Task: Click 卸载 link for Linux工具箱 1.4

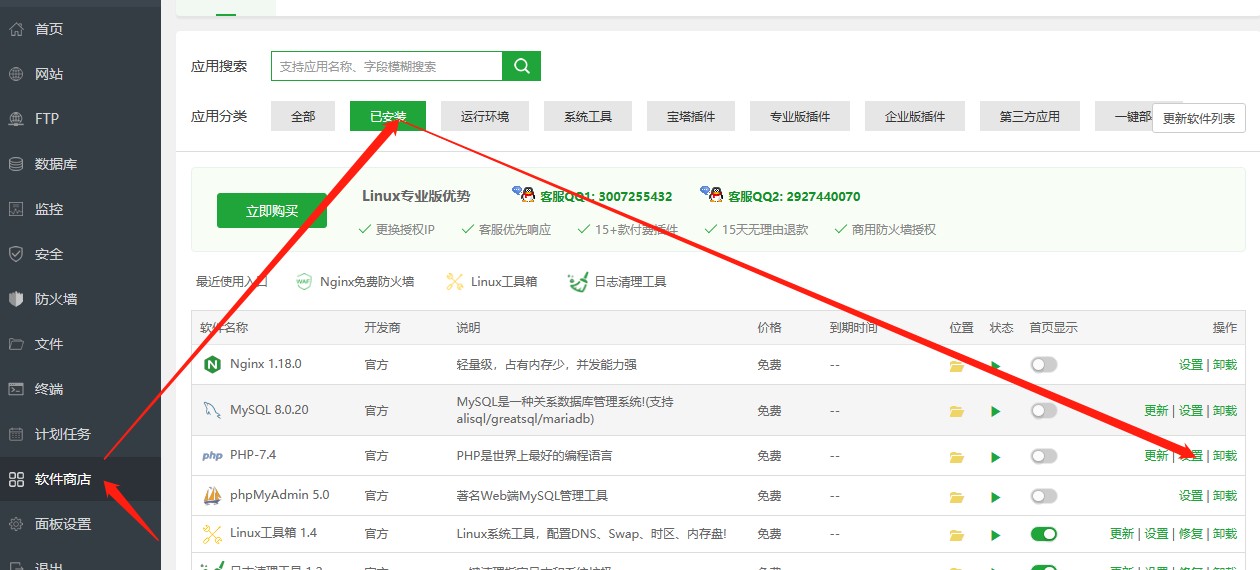Action: [x=1225, y=533]
